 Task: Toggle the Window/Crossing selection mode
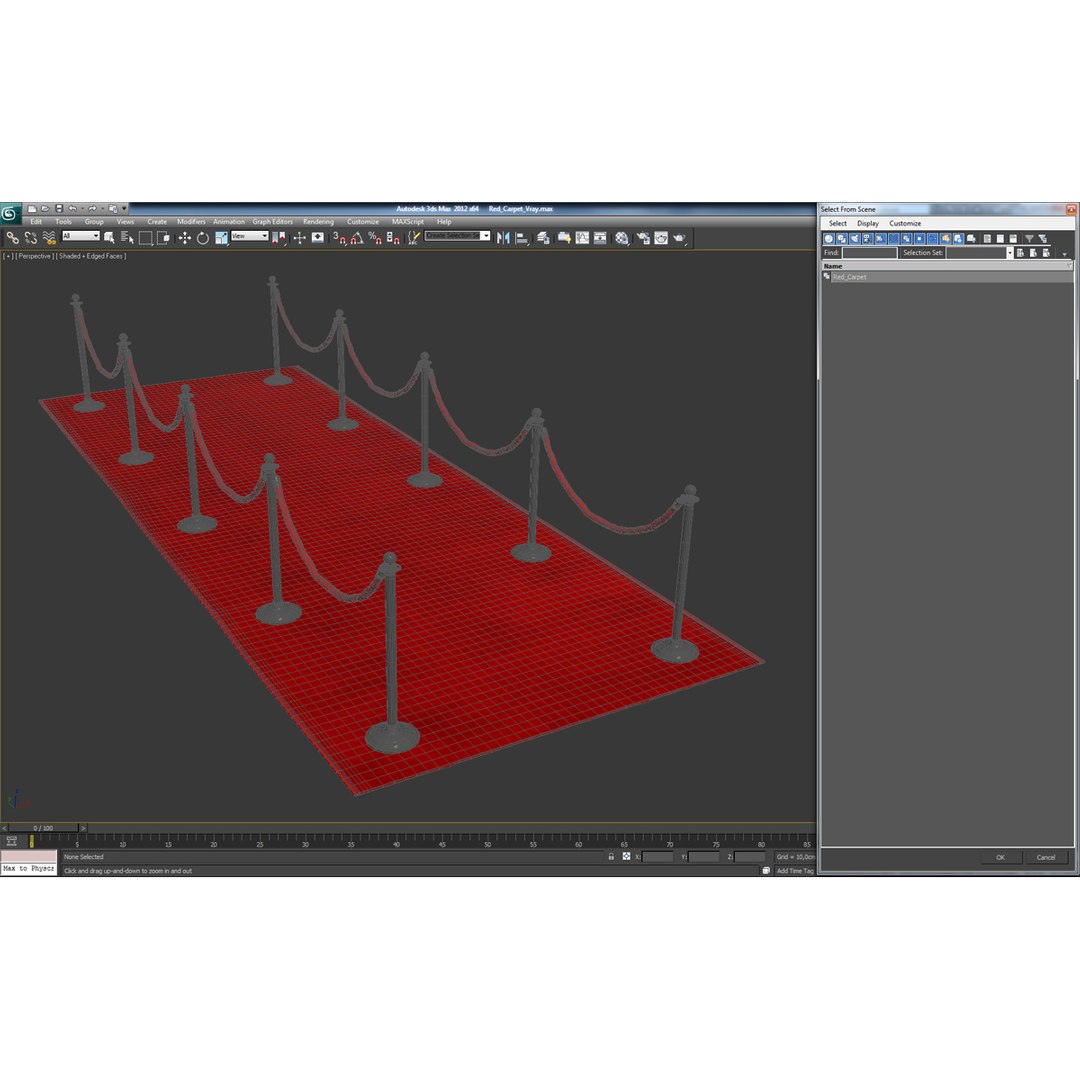click(163, 238)
